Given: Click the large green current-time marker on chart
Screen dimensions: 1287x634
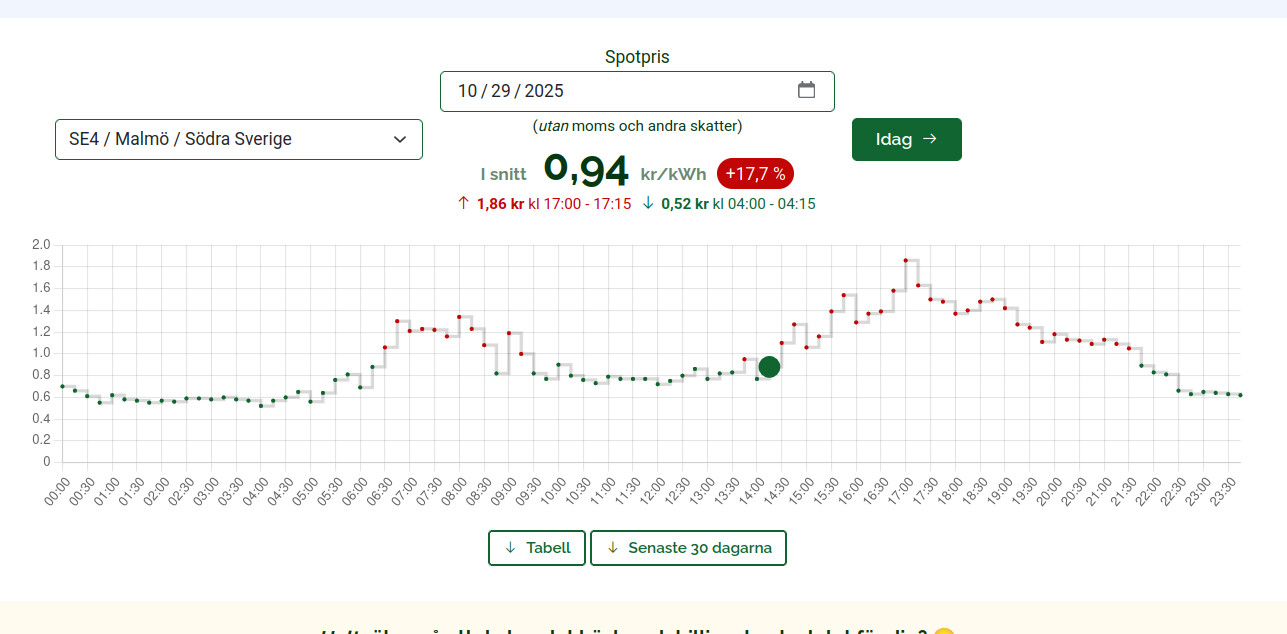Looking at the screenshot, I should pyautogui.click(x=769, y=367).
